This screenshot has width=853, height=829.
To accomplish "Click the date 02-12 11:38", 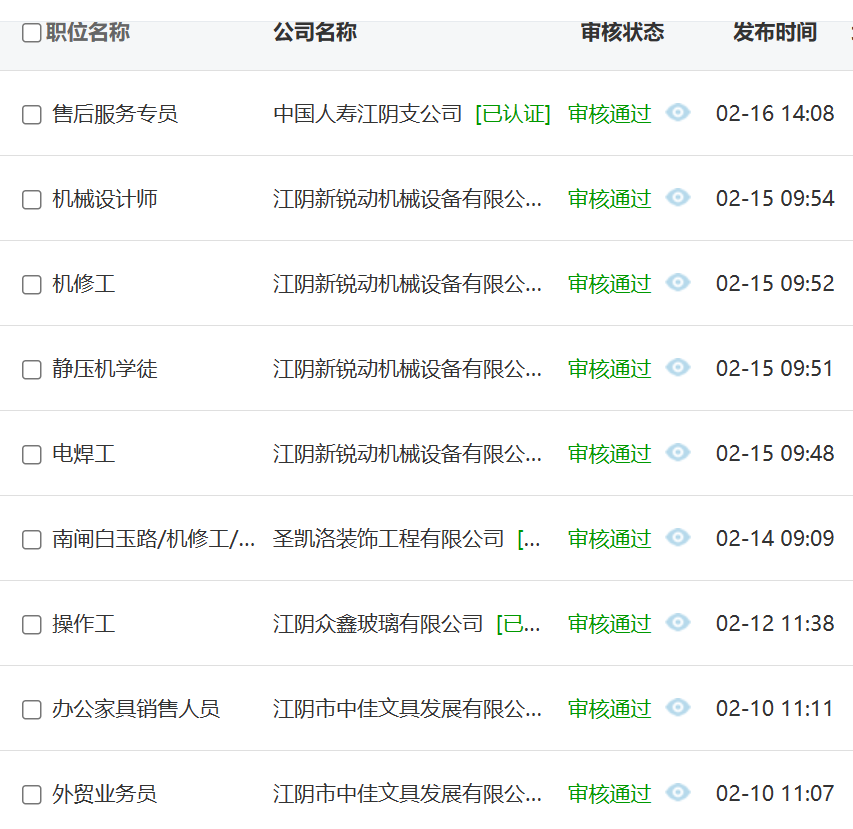I will coord(775,623).
